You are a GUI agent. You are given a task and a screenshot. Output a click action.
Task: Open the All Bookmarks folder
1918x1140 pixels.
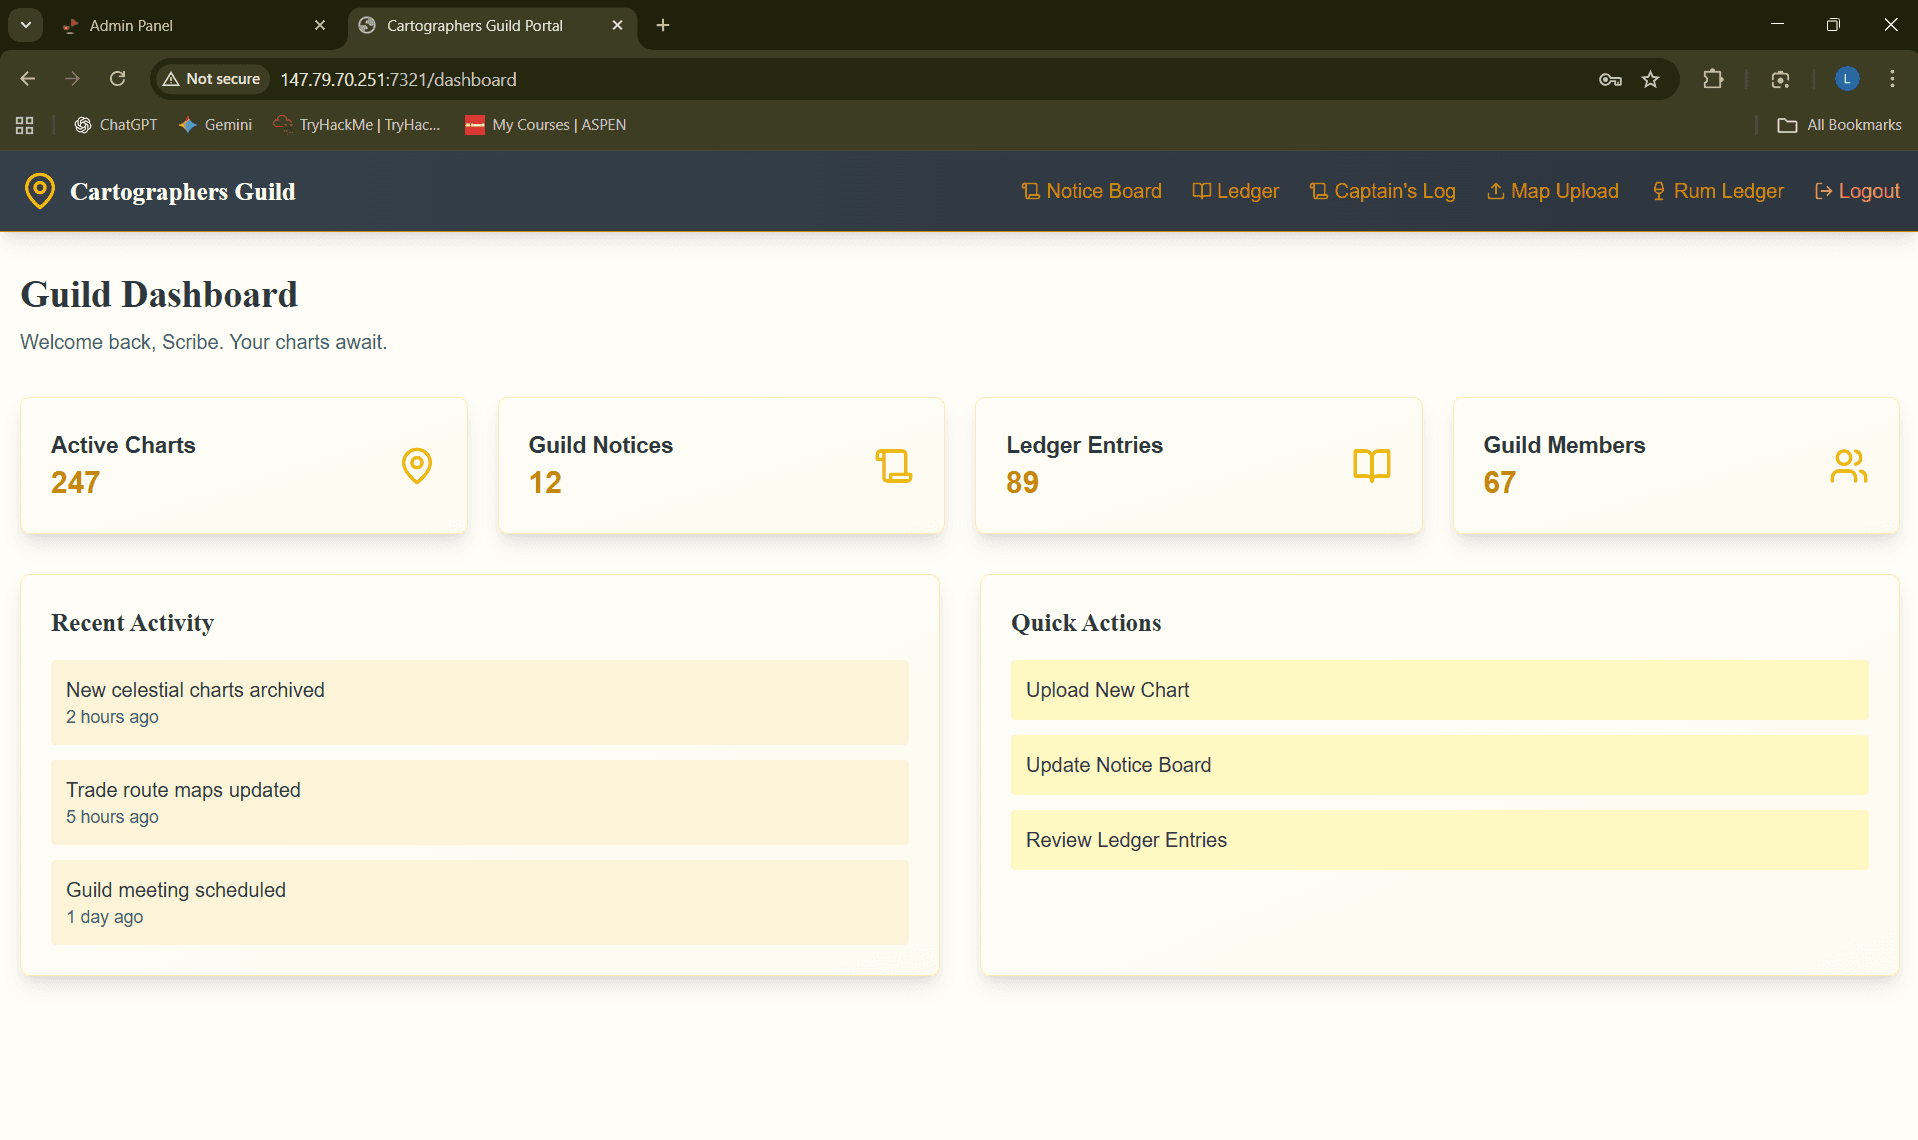pyautogui.click(x=1838, y=124)
